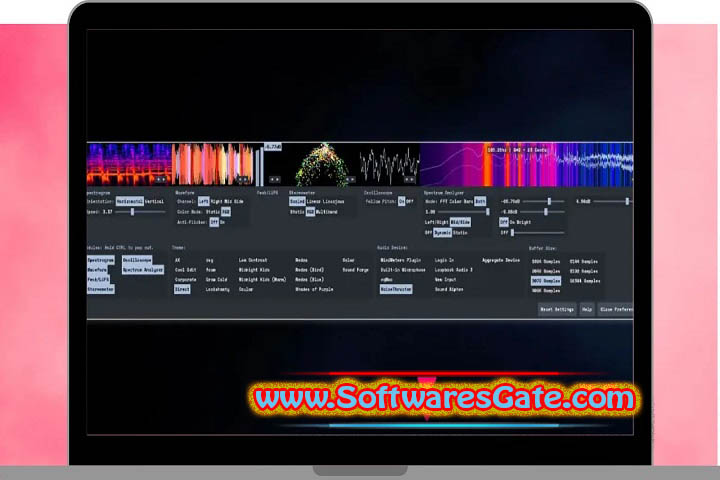
Task: Choose 16384 Samples buffer size
Action: point(585,281)
